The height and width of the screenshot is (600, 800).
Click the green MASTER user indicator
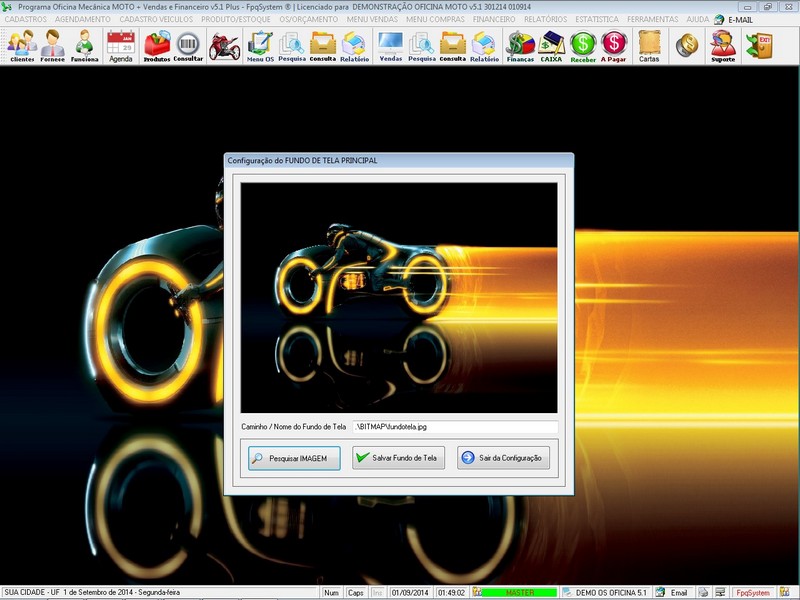519,592
